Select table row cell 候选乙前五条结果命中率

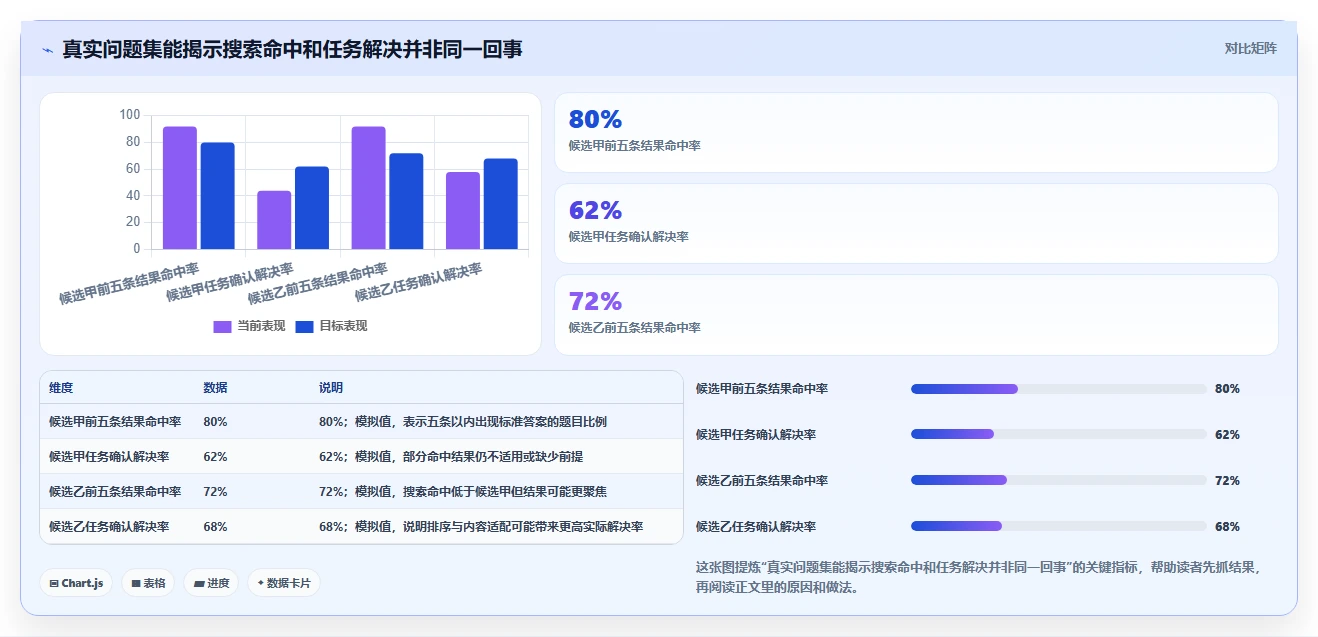coord(115,492)
